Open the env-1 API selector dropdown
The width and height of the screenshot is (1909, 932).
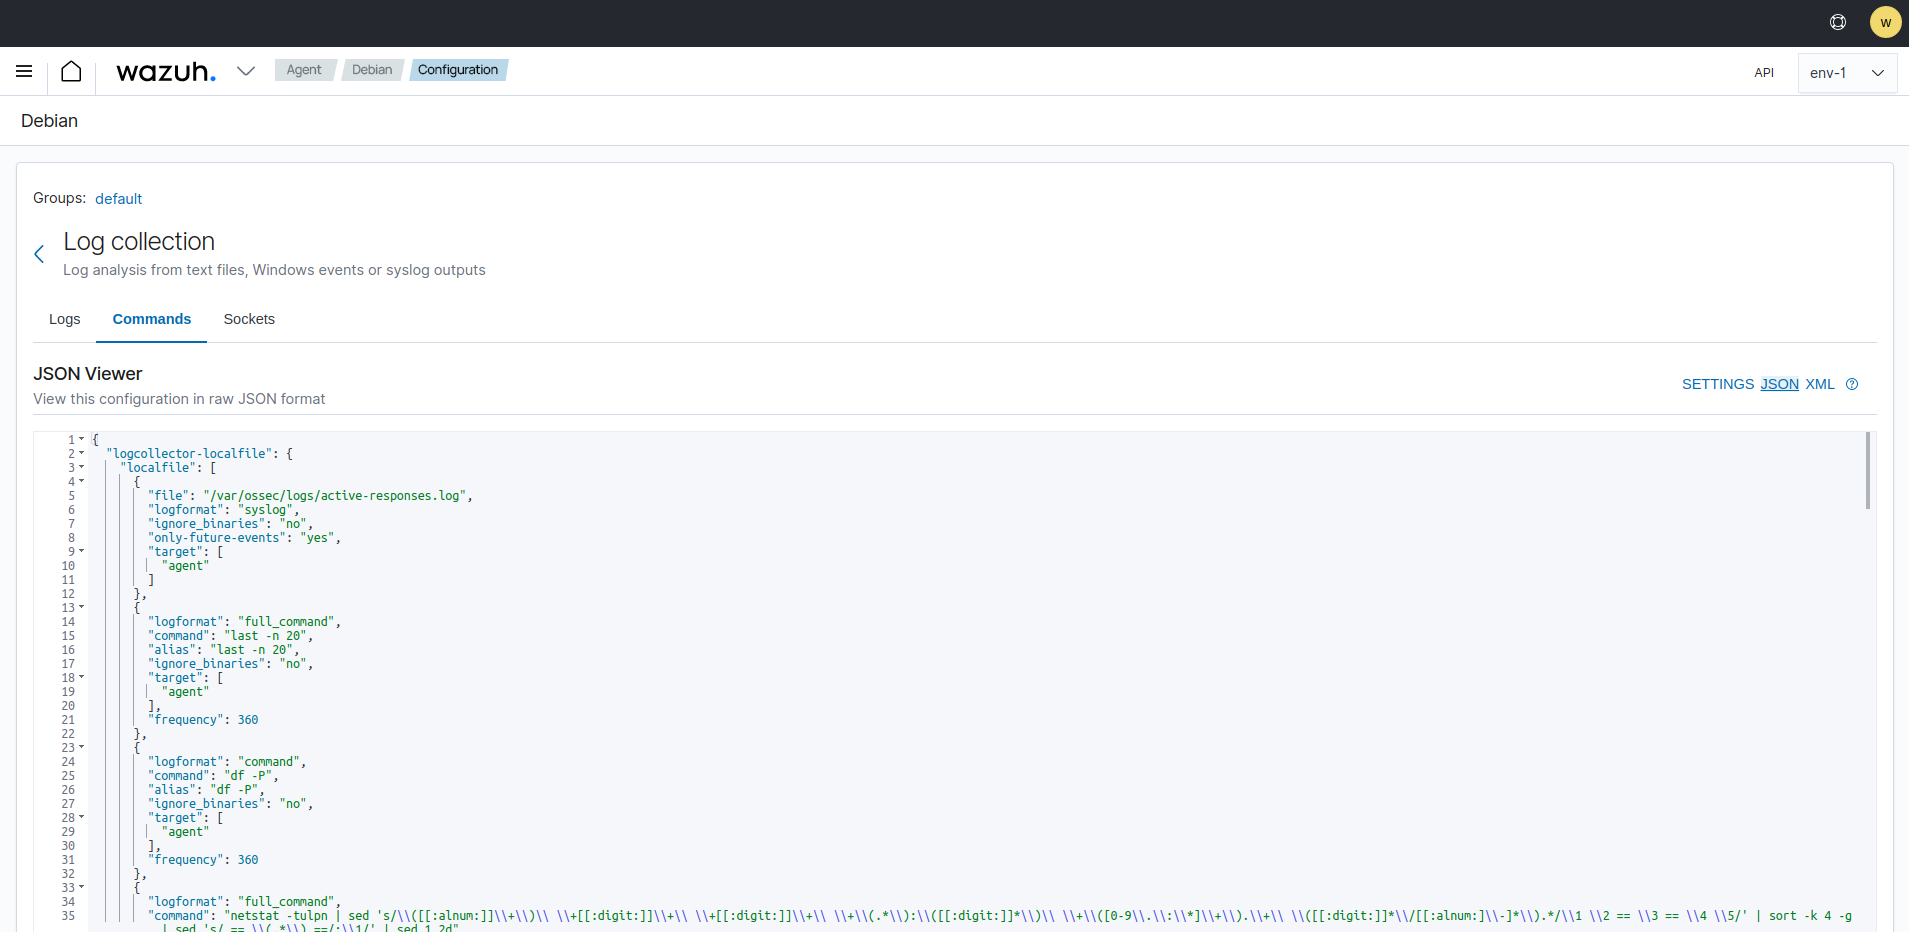point(1847,73)
